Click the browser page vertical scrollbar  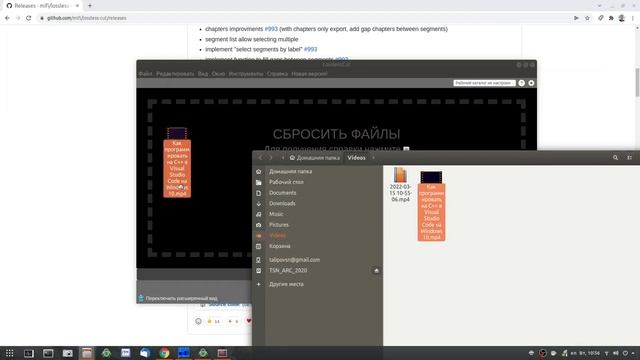click(x=637, y=82)
